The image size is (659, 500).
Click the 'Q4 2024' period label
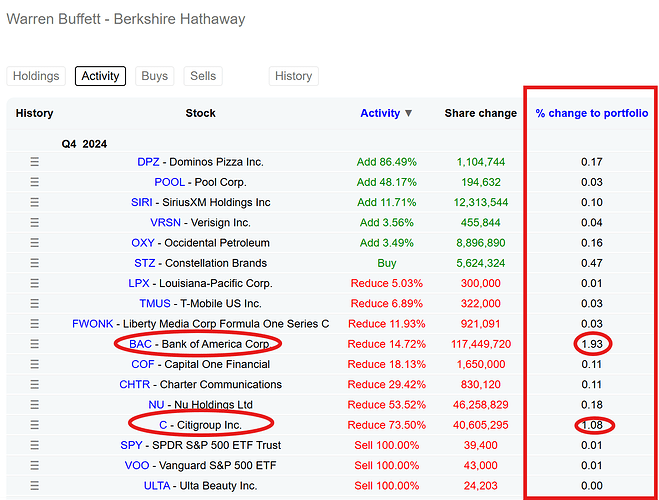[84, 144]
